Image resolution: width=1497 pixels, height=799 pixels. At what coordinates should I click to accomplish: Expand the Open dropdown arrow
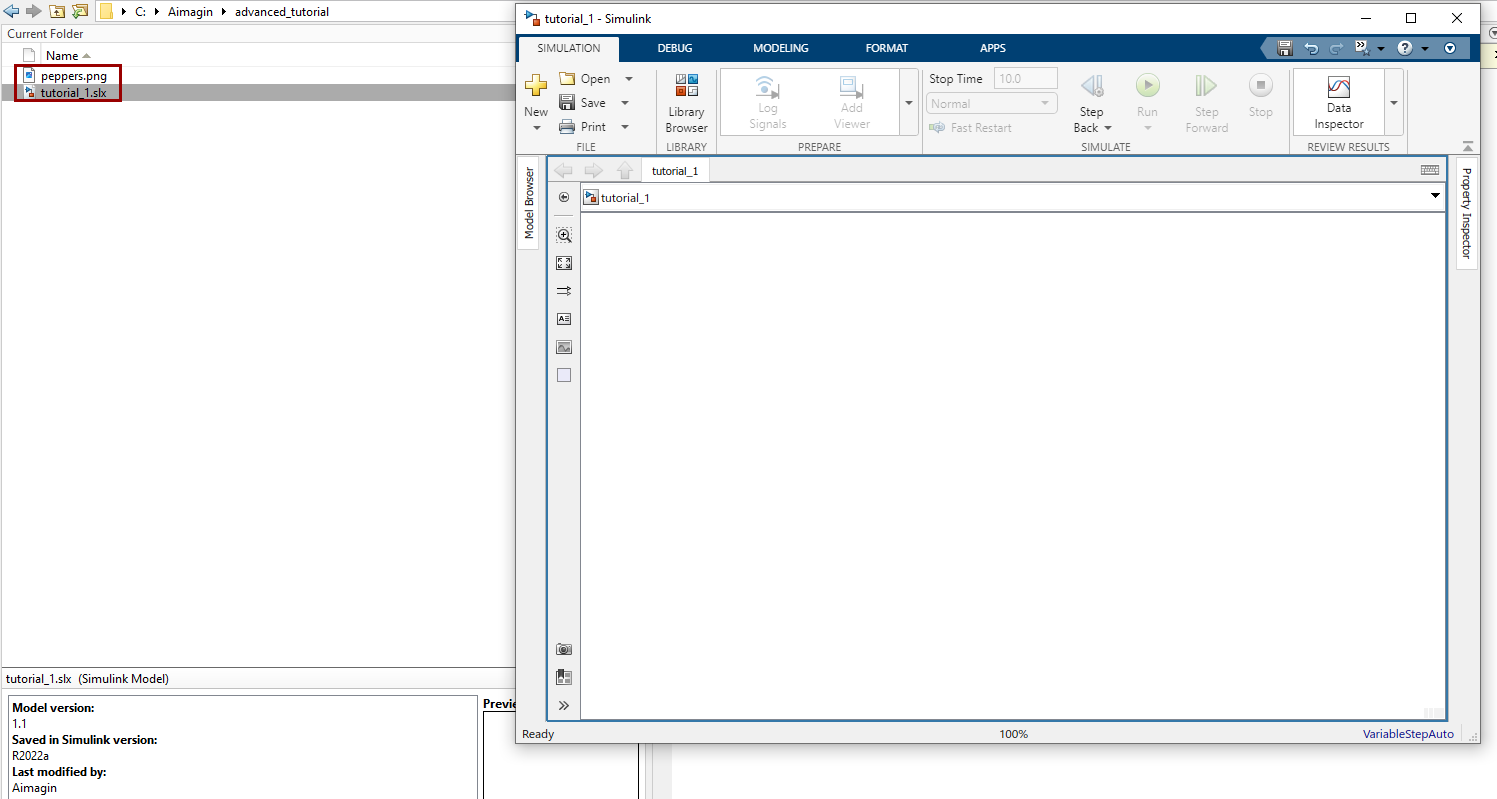629,79
